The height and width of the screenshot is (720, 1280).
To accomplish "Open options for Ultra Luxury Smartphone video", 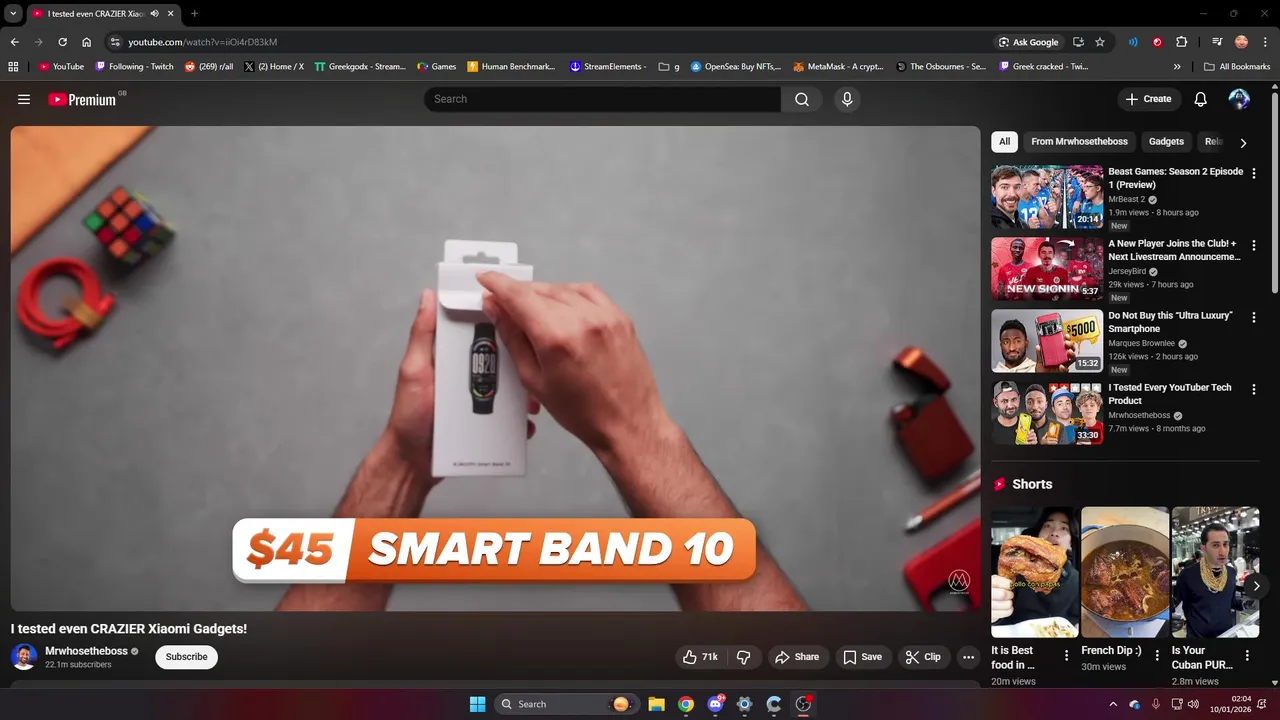I will coord(1254,317).
